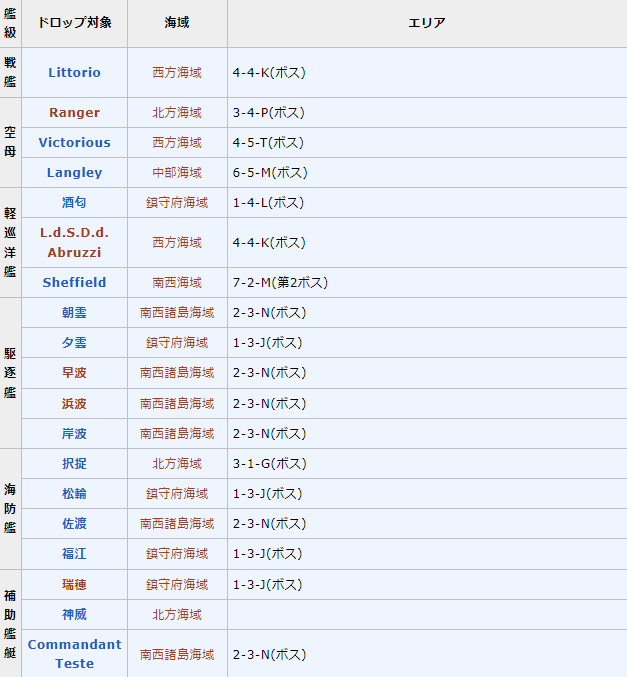Select the 2-3-N(ボス) cell in 朝雲 row

point(427,313)
